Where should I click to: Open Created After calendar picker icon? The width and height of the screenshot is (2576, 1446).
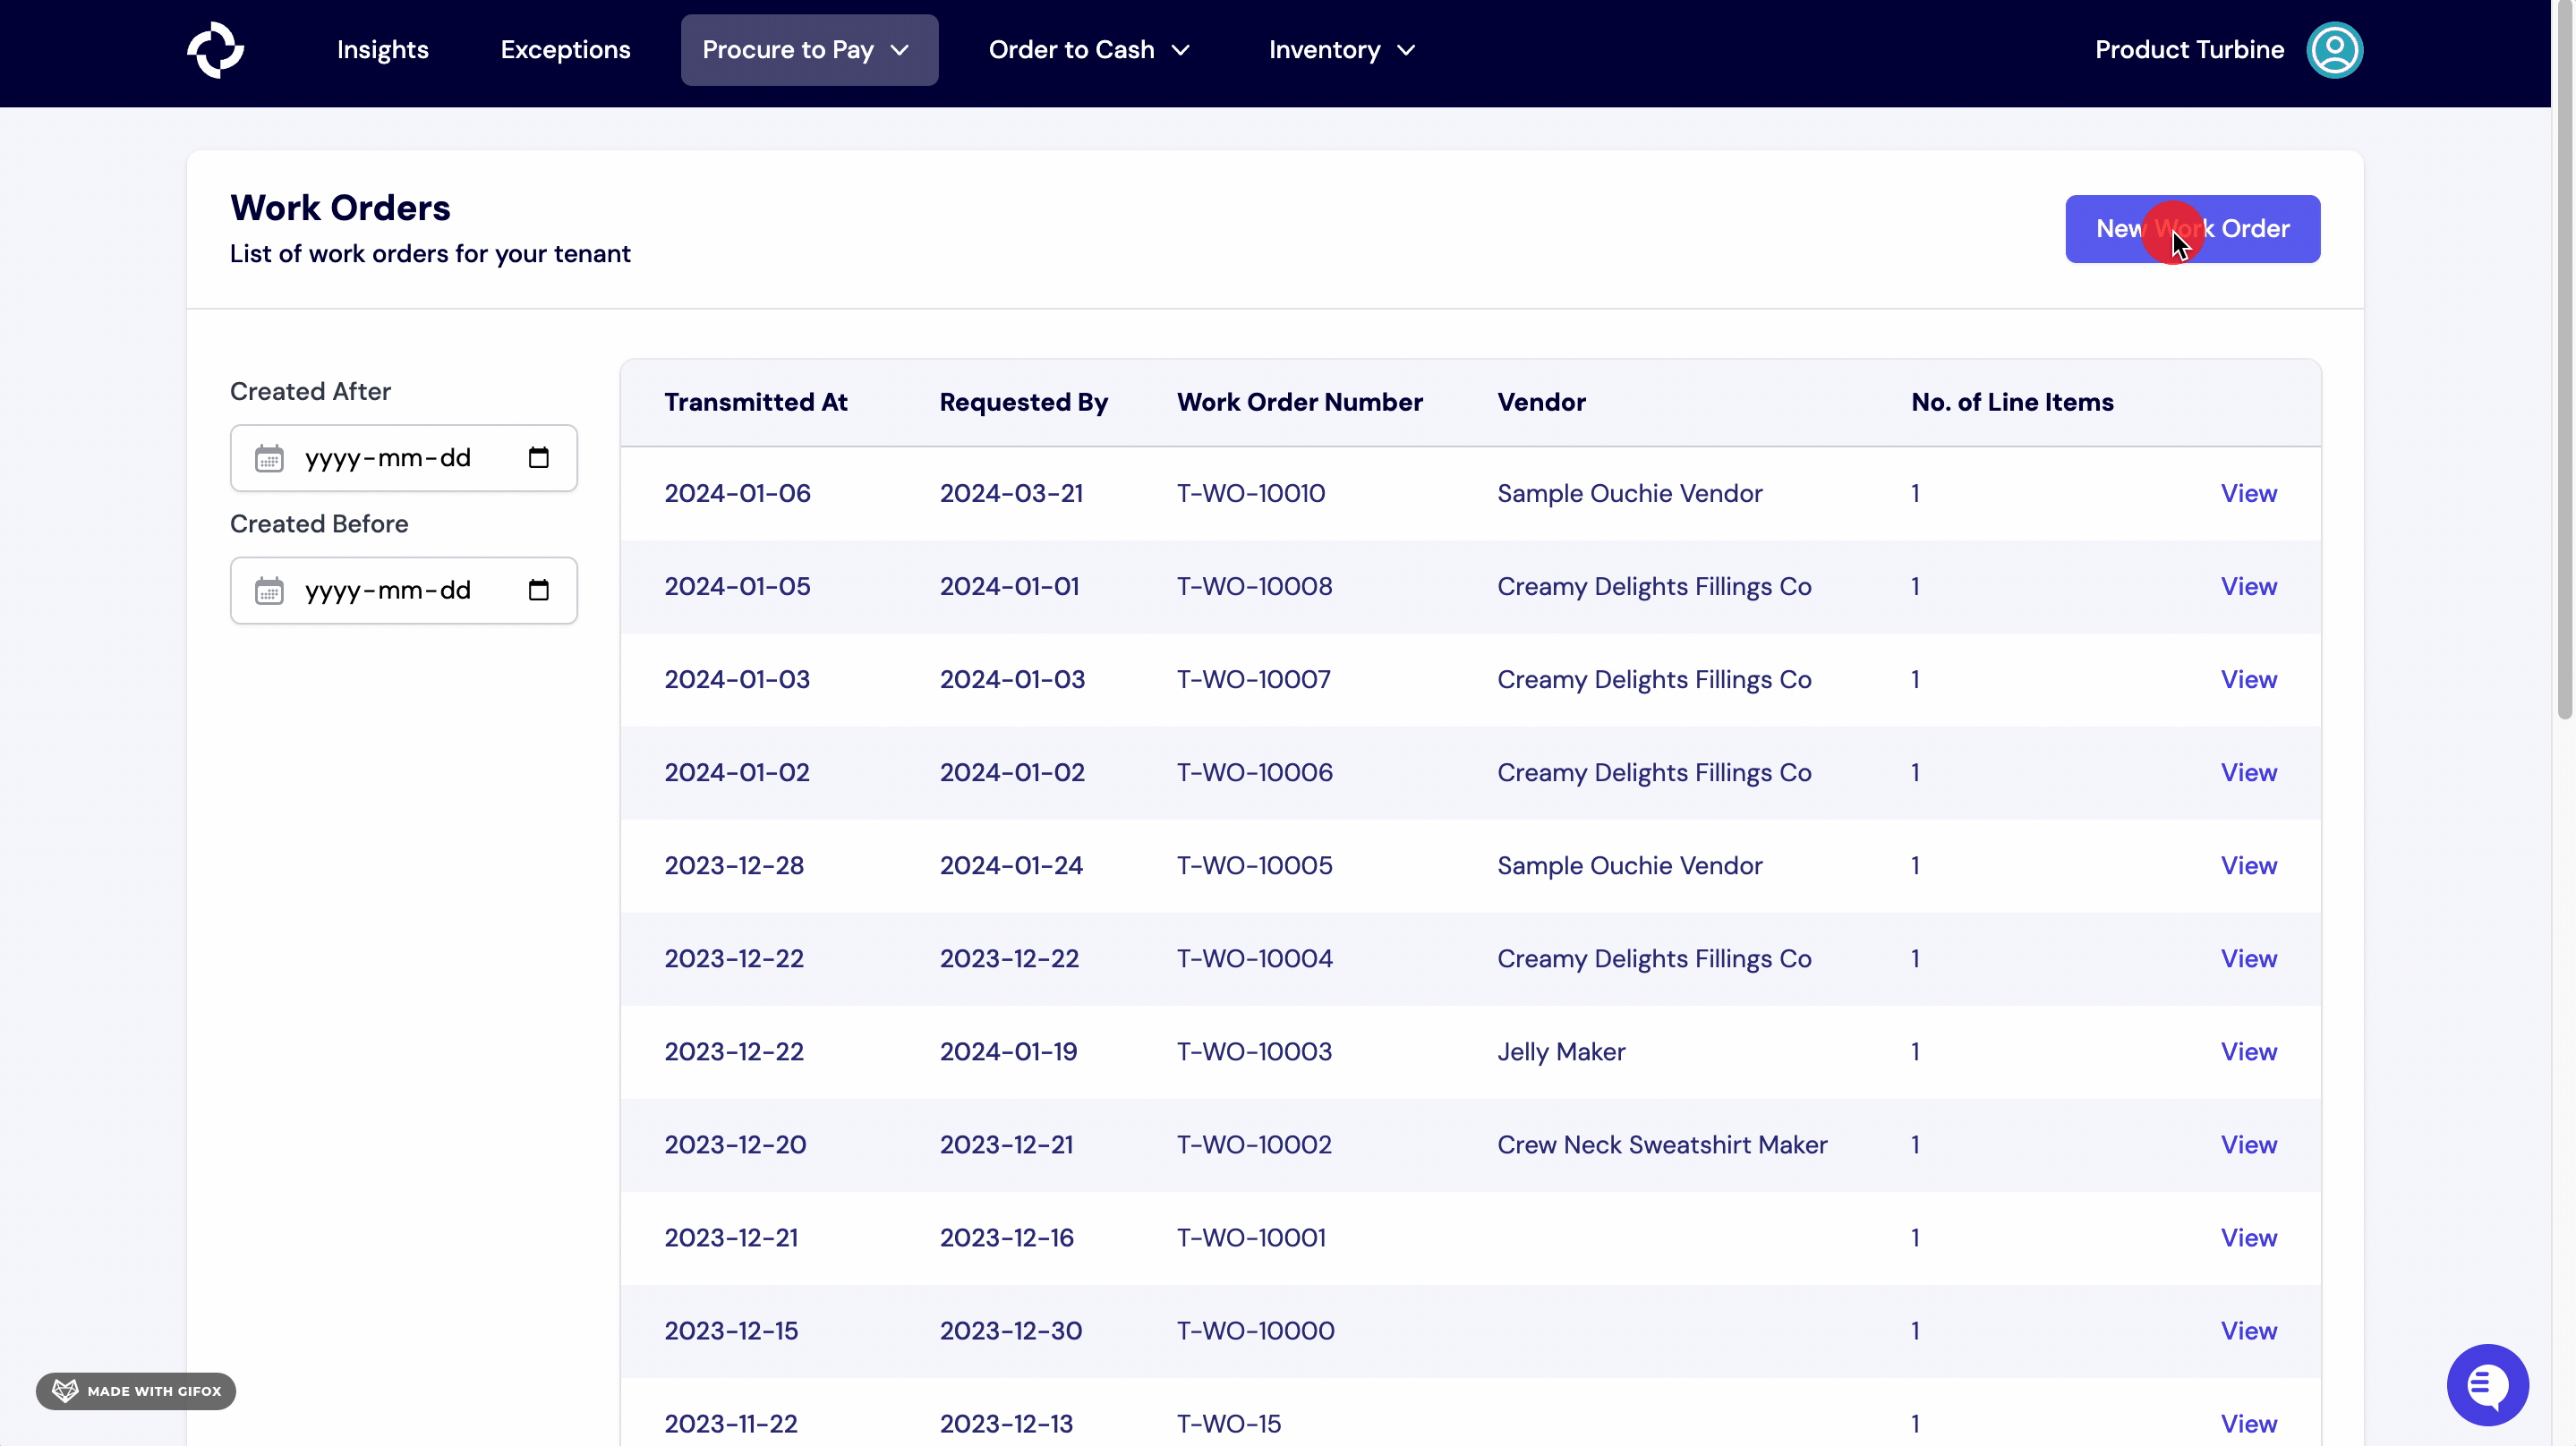tap(538, 458)
